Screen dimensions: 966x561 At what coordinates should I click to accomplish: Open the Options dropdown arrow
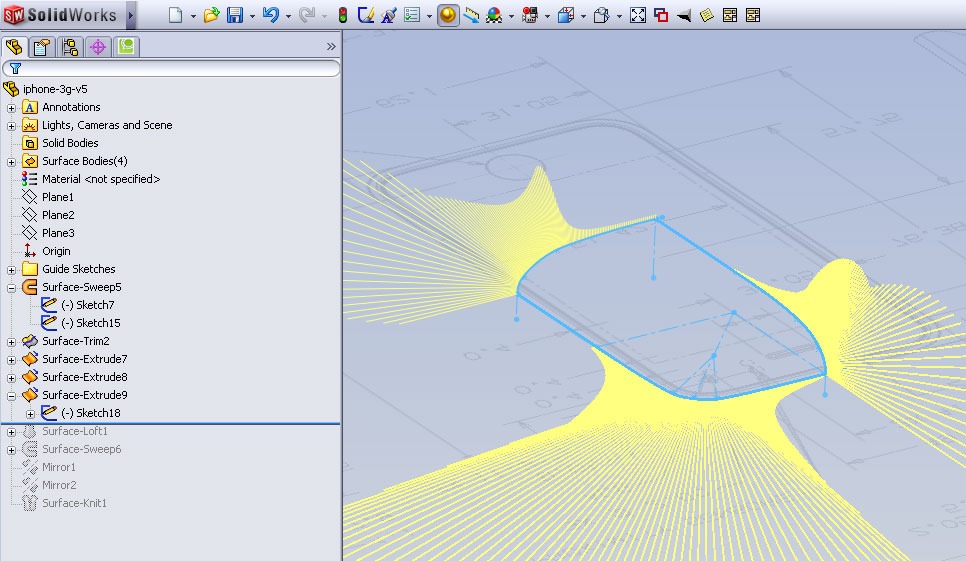point(429,16)
